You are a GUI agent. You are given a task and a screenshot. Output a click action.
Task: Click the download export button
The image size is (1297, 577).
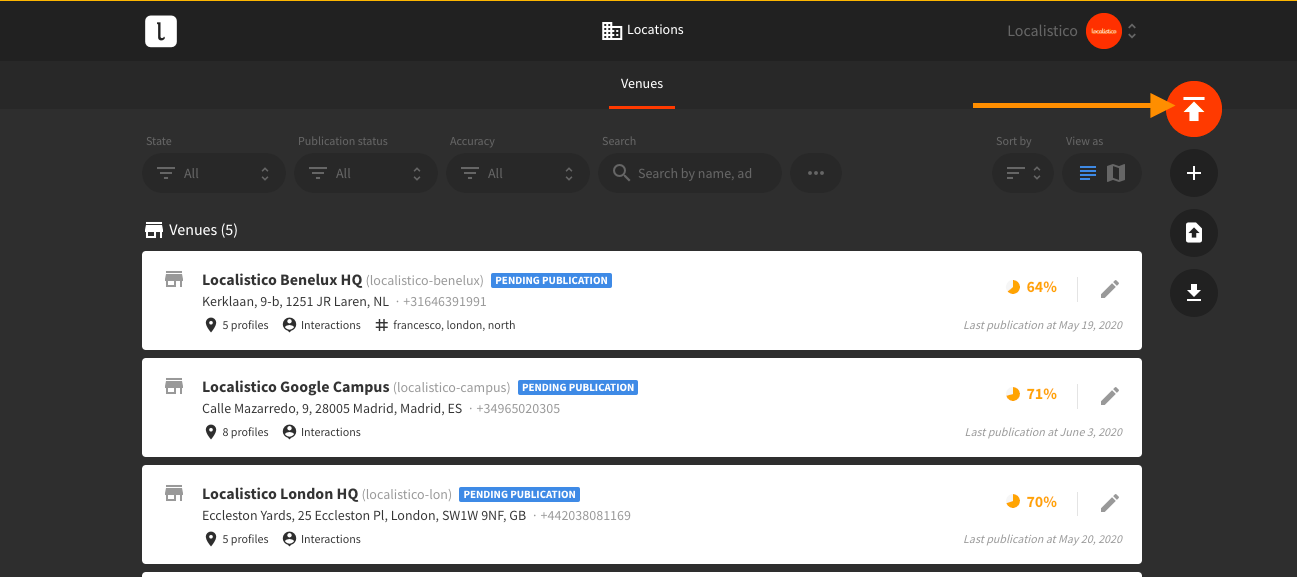point(1194,293)
